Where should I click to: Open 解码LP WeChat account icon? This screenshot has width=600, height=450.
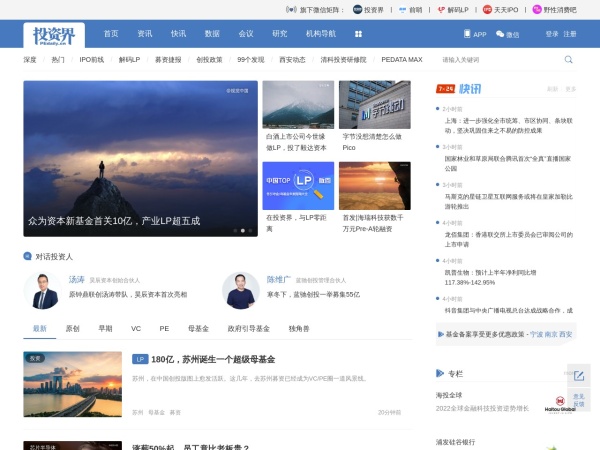click(459, 8)
